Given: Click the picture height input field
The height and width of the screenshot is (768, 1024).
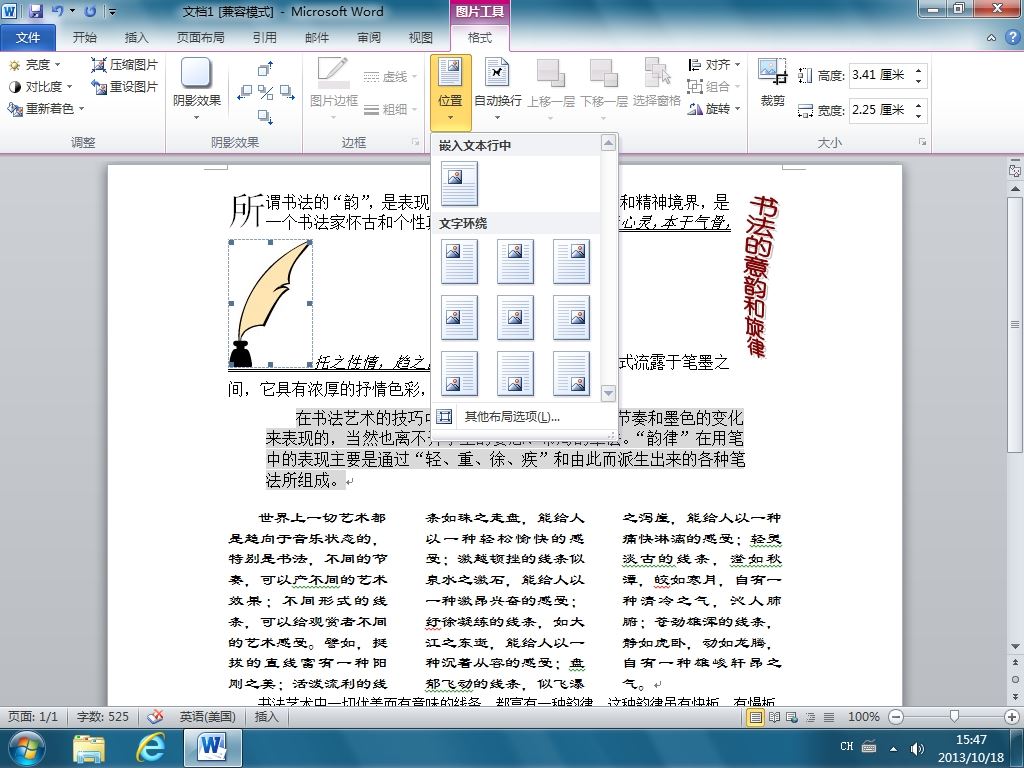Looking at the screenshot, I should pos(882,75).
